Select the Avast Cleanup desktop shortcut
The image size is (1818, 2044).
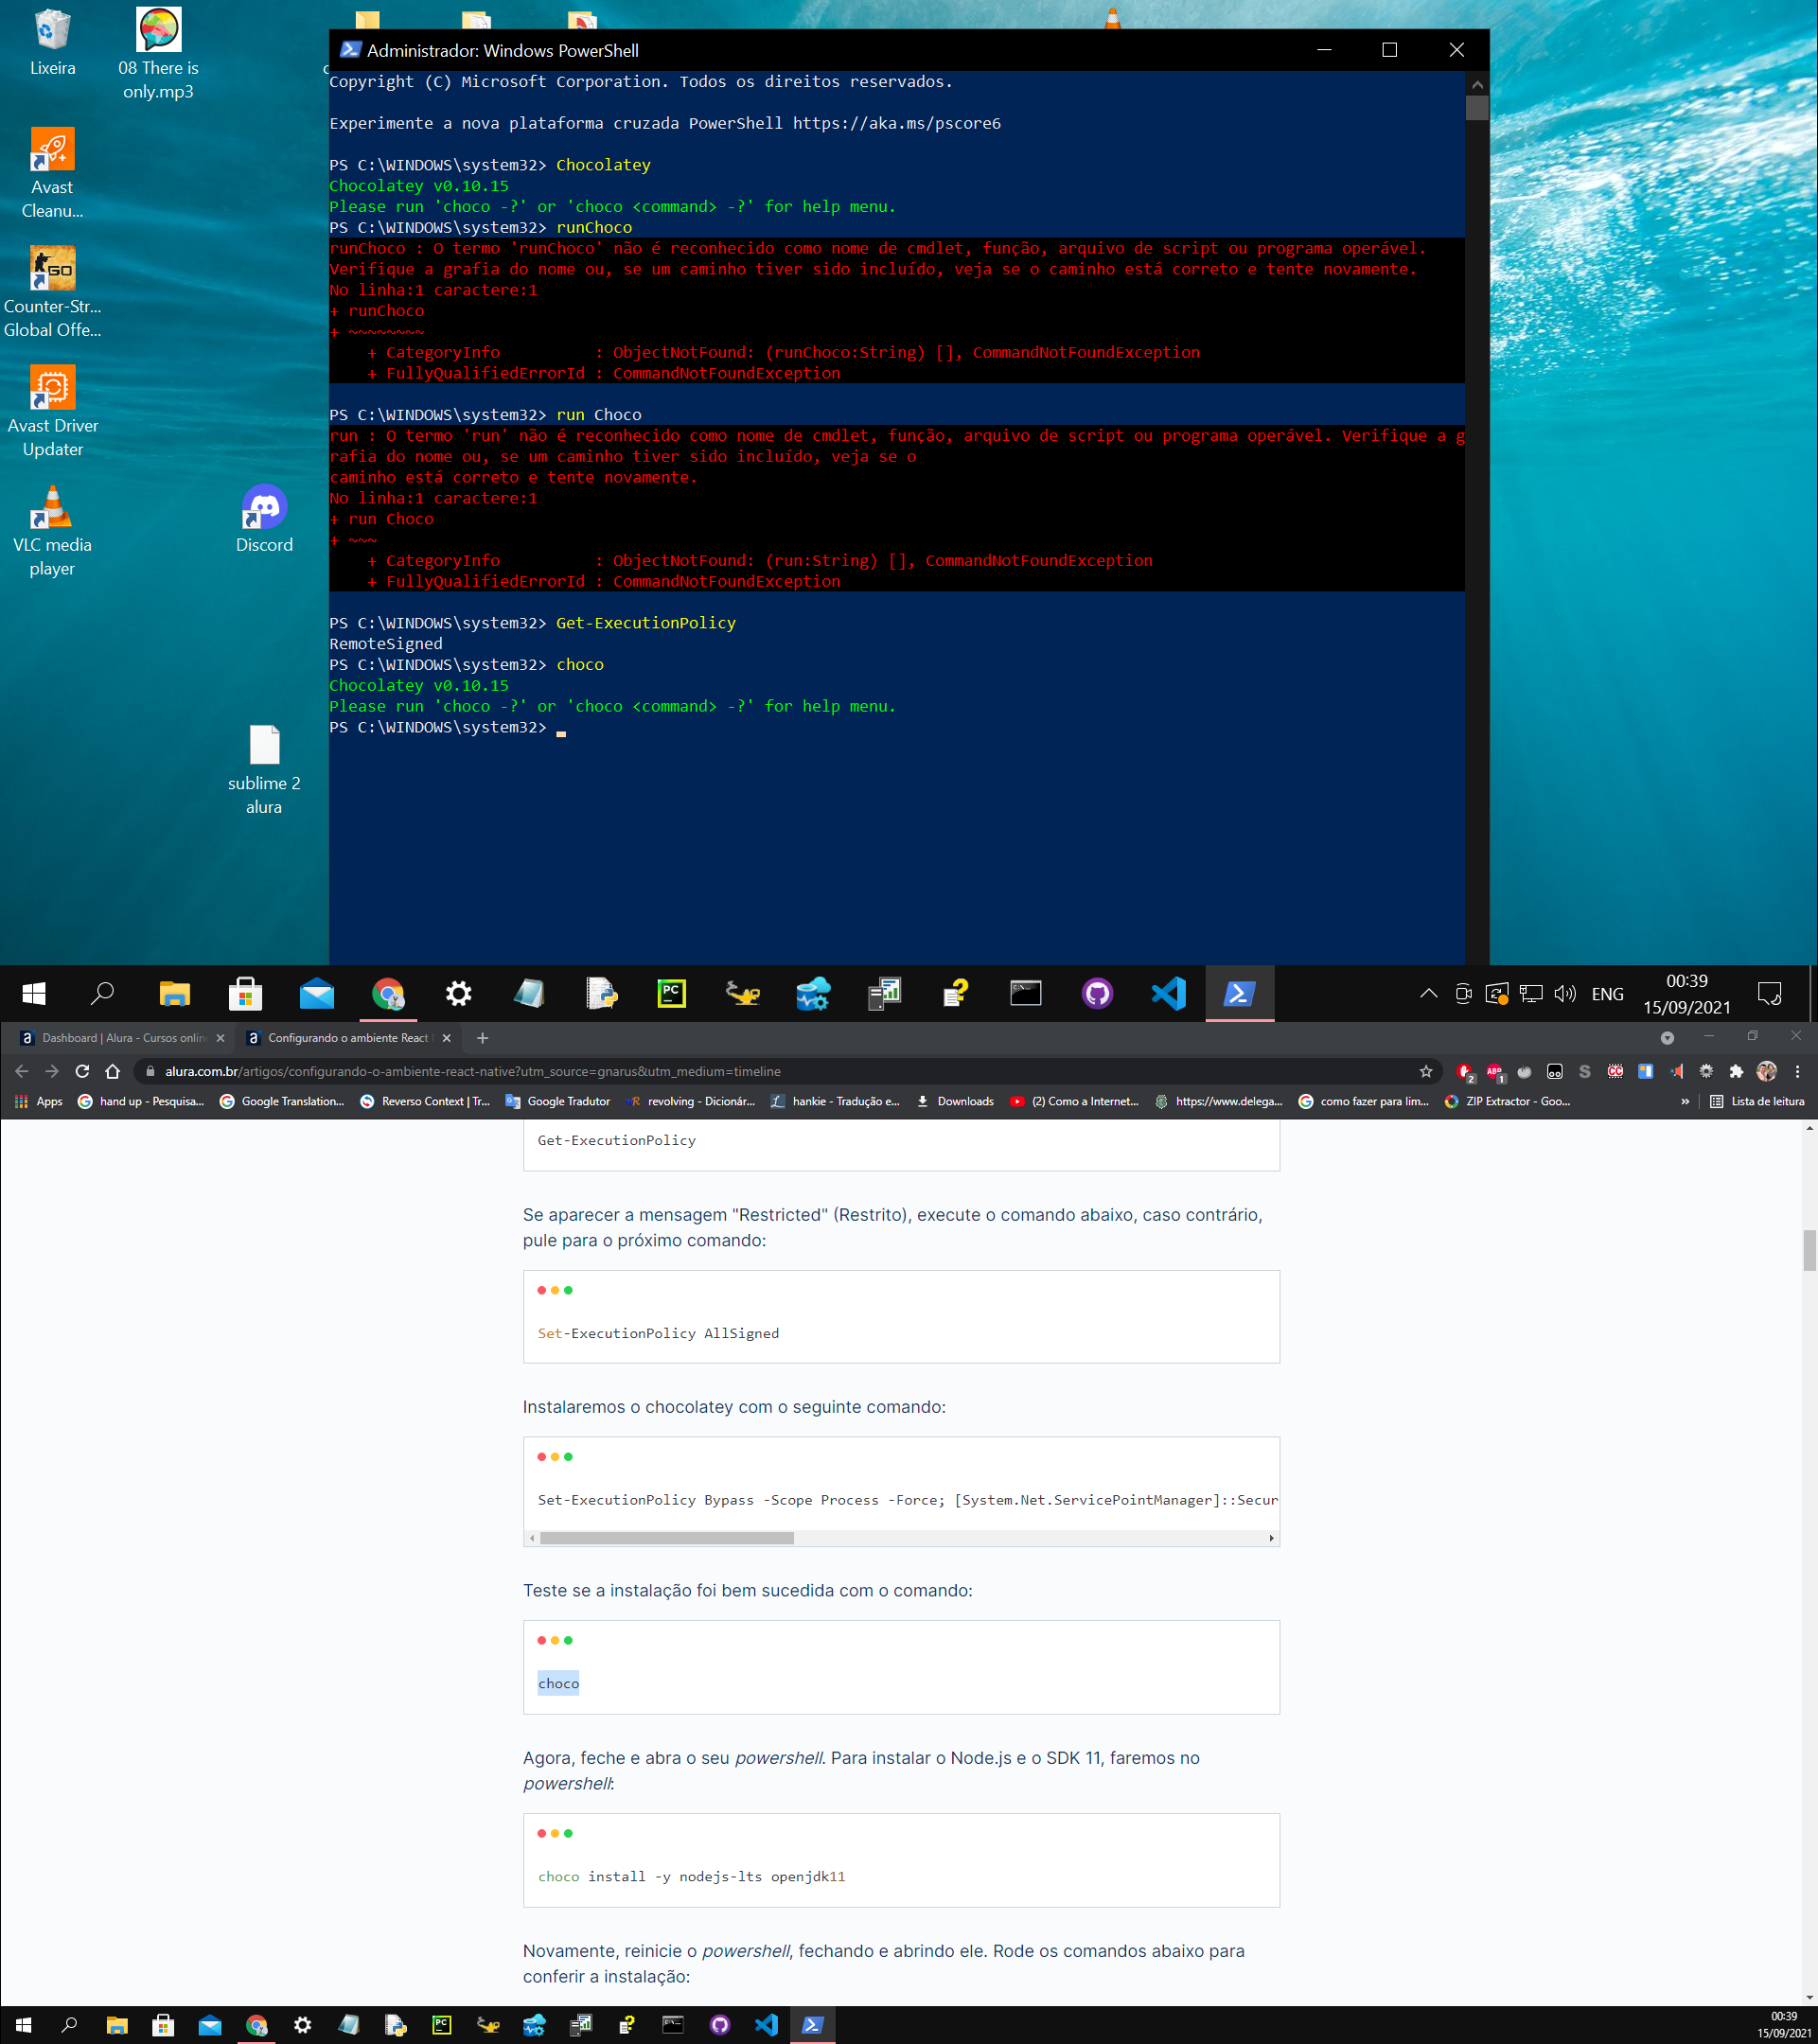(52, 174)
